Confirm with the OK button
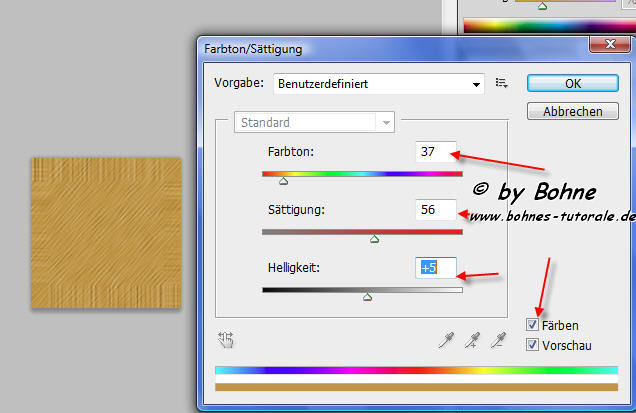 pos(571,83)
